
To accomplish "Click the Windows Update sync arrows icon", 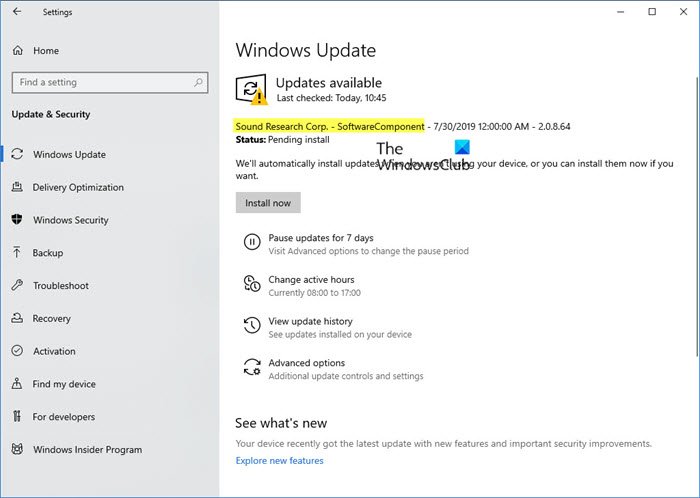I will [17, 154].
